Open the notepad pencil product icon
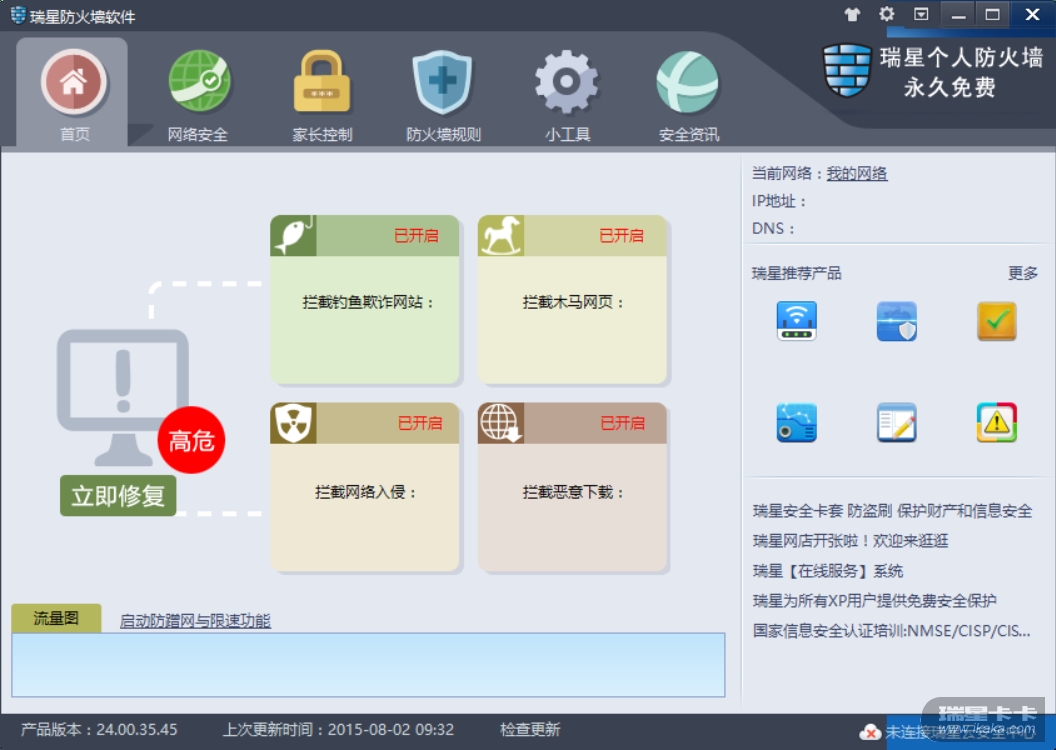 (x=896, y=423)
